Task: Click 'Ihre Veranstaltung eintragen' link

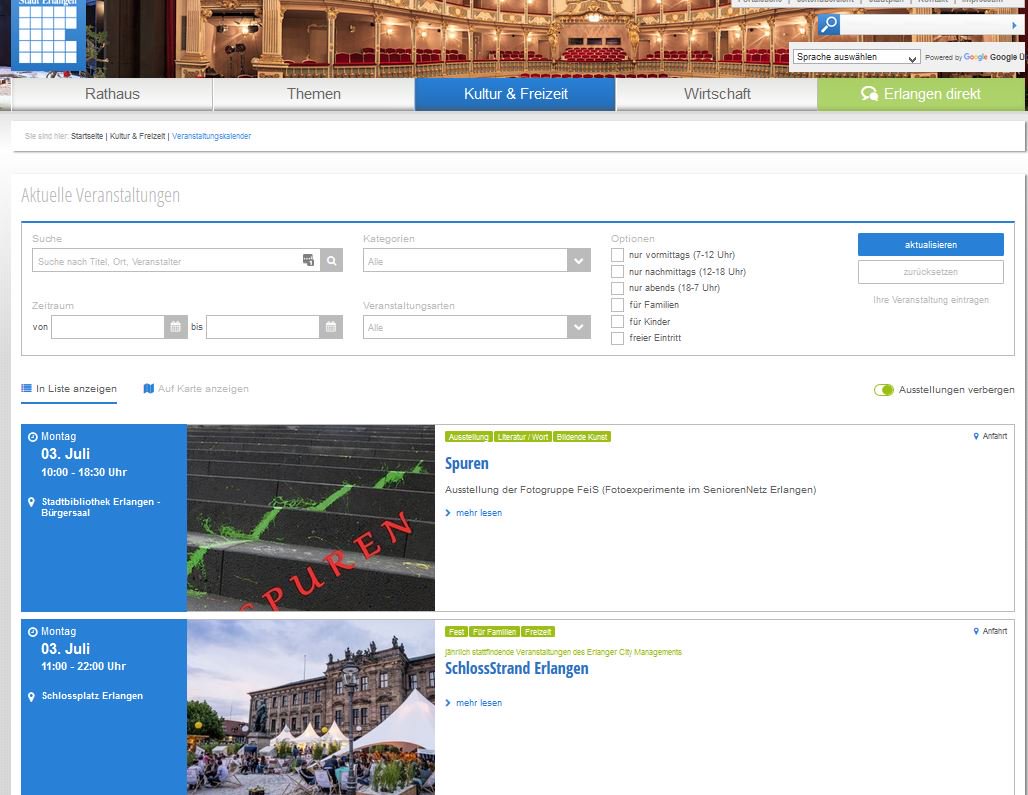Action: pyautogui.click(x=930, y=300)
